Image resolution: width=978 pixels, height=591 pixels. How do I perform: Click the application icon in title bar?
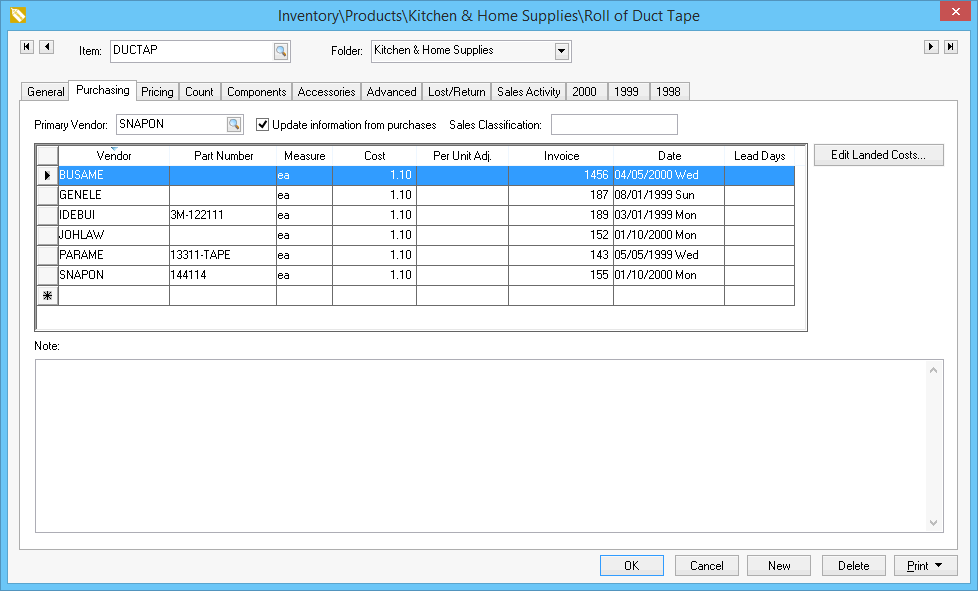(x=17, y=16)
